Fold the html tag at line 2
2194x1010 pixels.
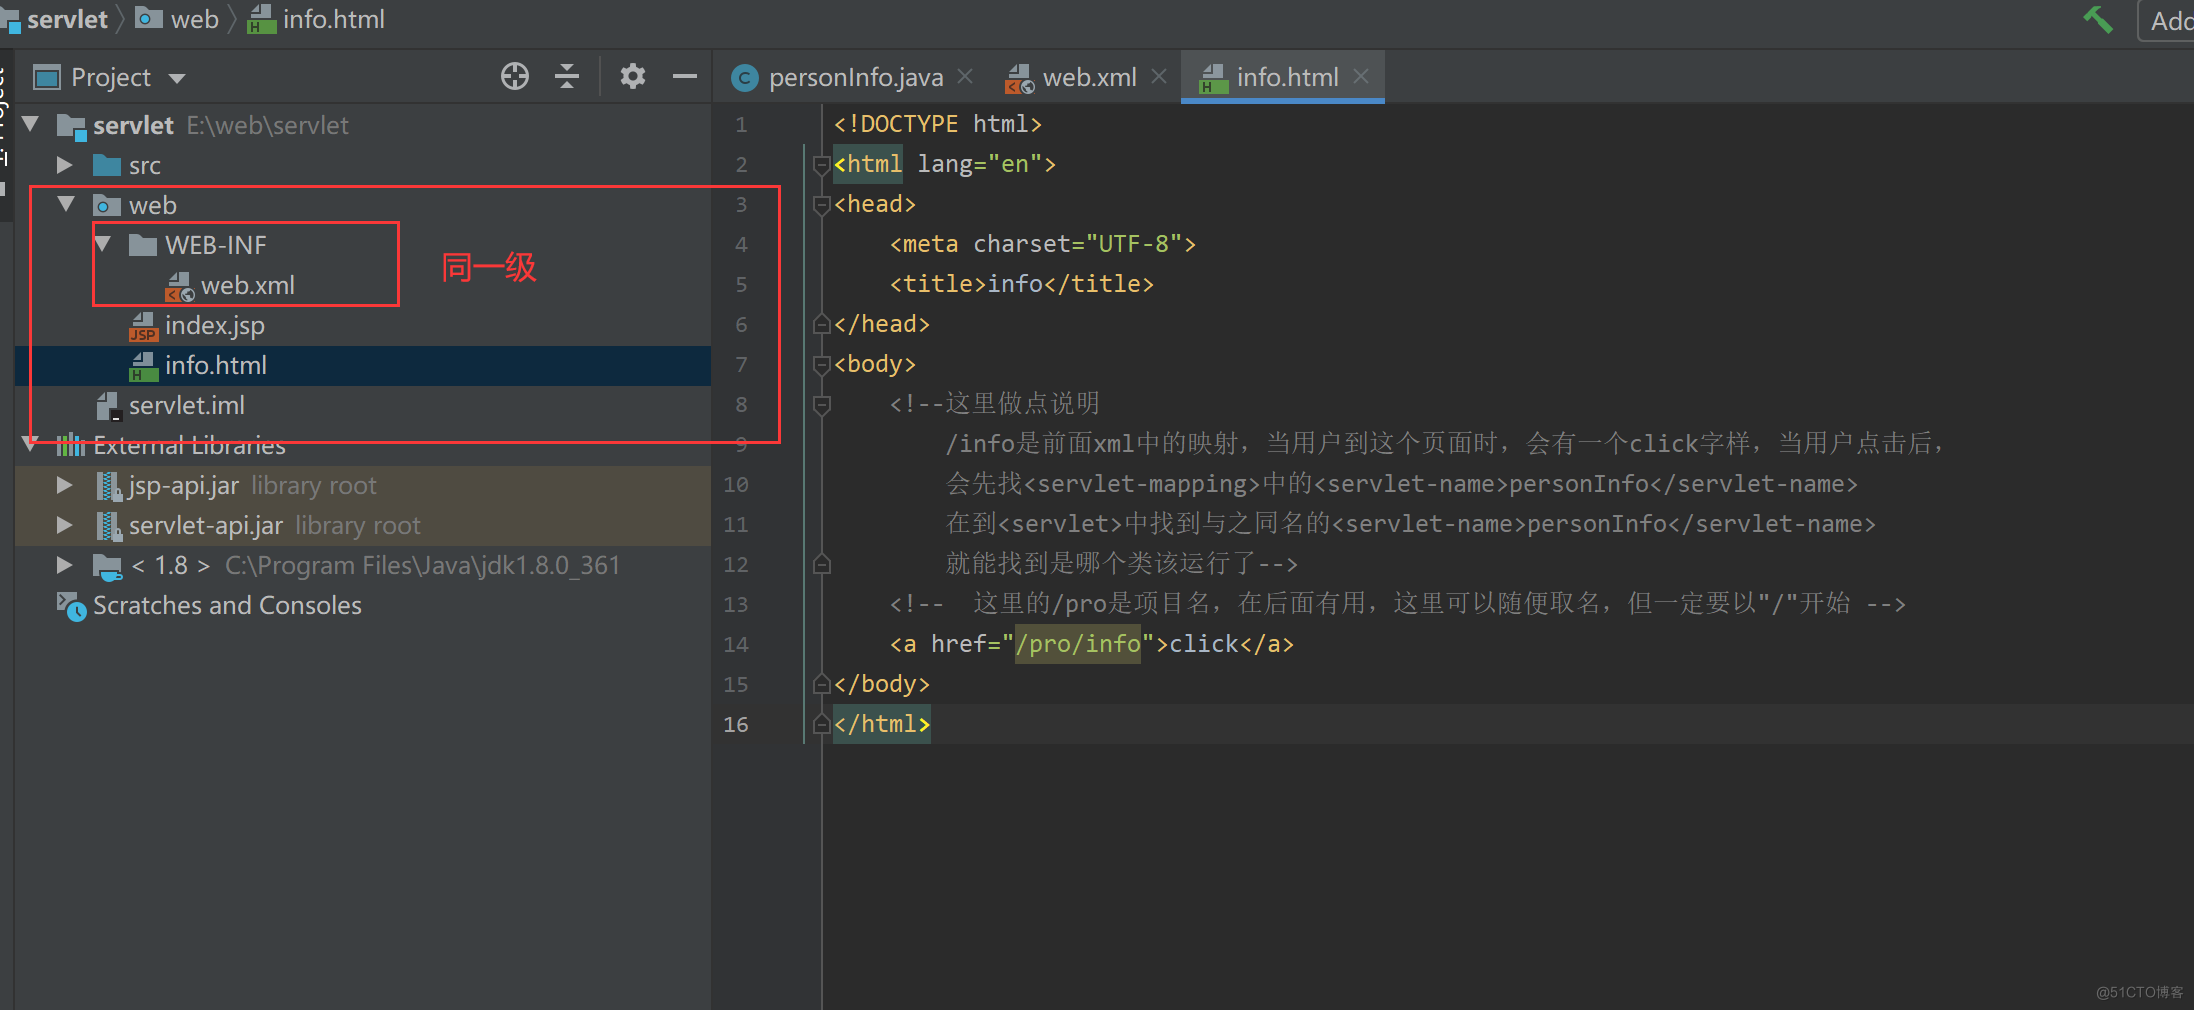(822, 164)
